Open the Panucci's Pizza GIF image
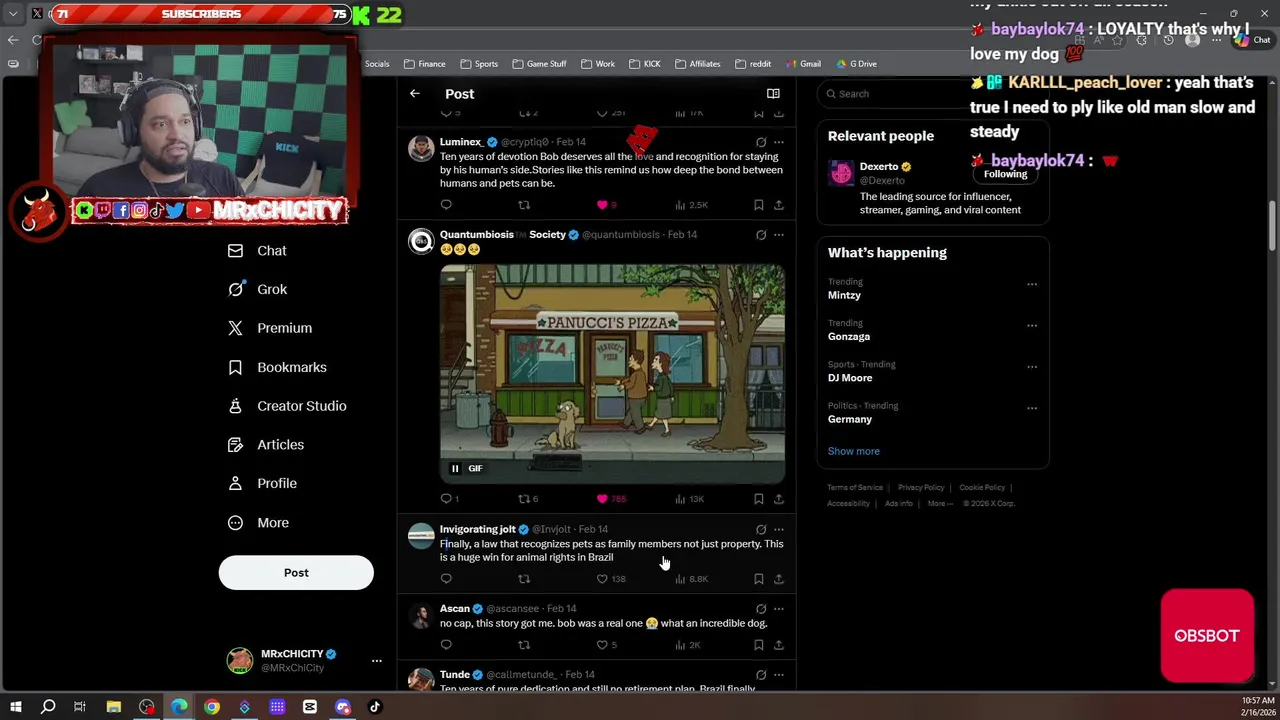Viewport: 1280px width, 720px height. pyautogui.click(x=612, y=374)
